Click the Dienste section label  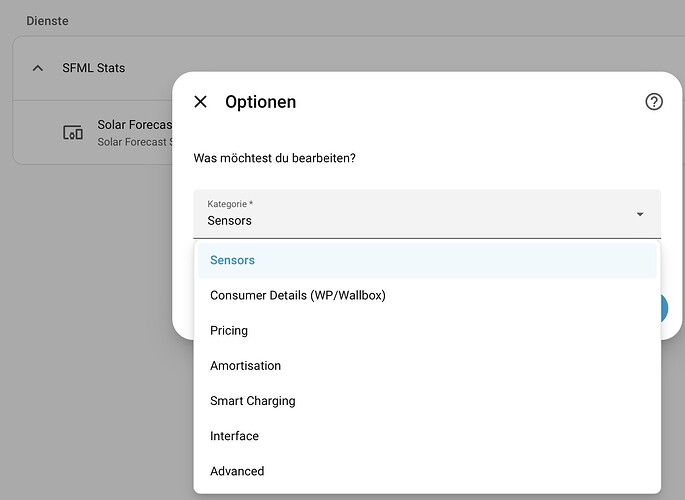47,21
